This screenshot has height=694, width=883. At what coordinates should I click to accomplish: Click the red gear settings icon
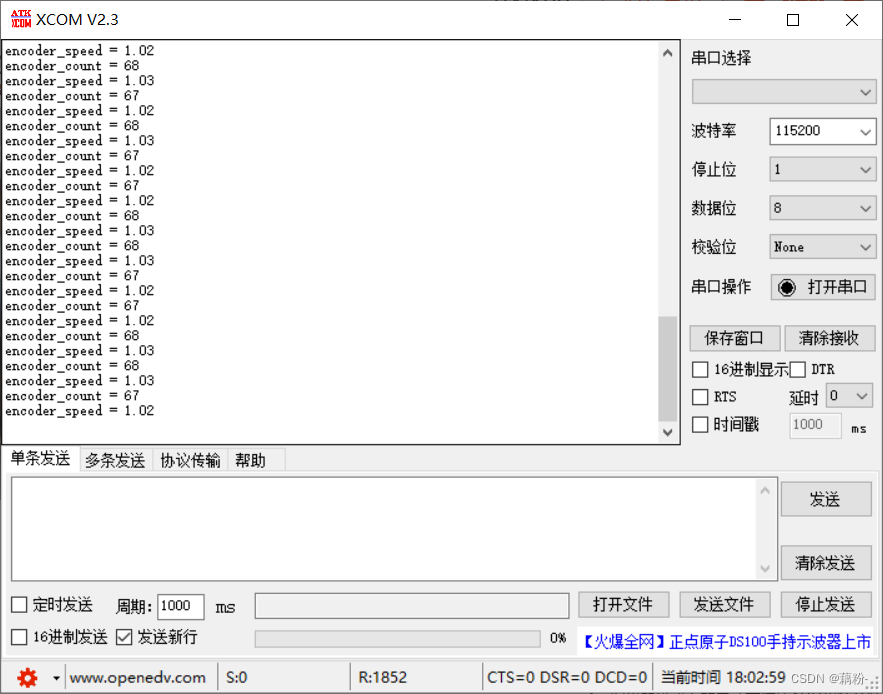pyautogui.click(x=27, y=678)
